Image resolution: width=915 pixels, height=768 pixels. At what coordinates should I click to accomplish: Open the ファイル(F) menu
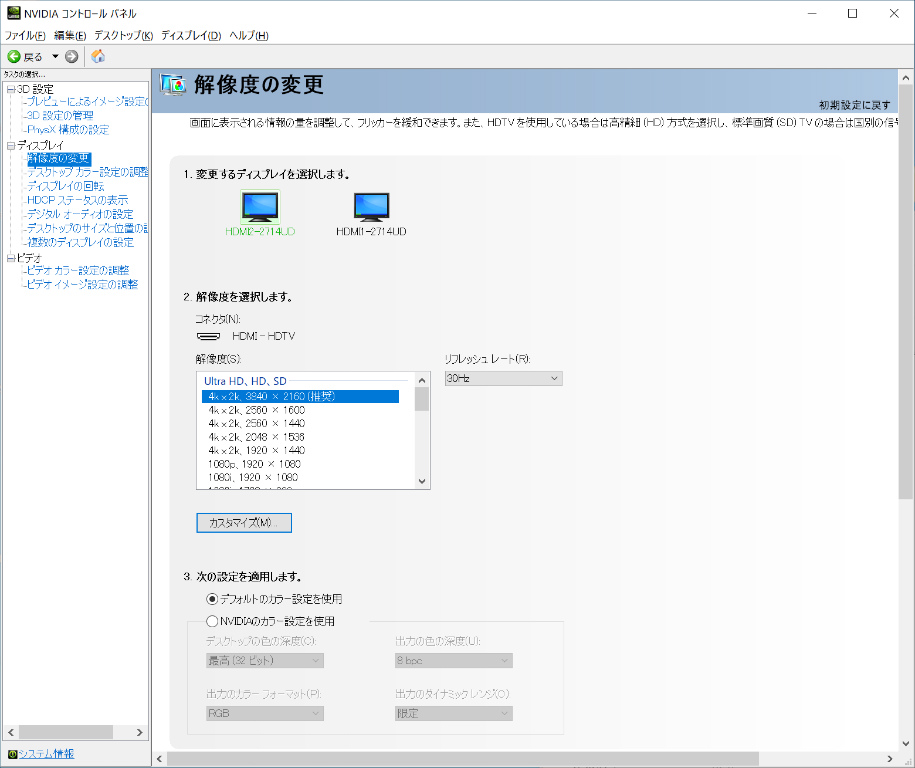(25, 36)
